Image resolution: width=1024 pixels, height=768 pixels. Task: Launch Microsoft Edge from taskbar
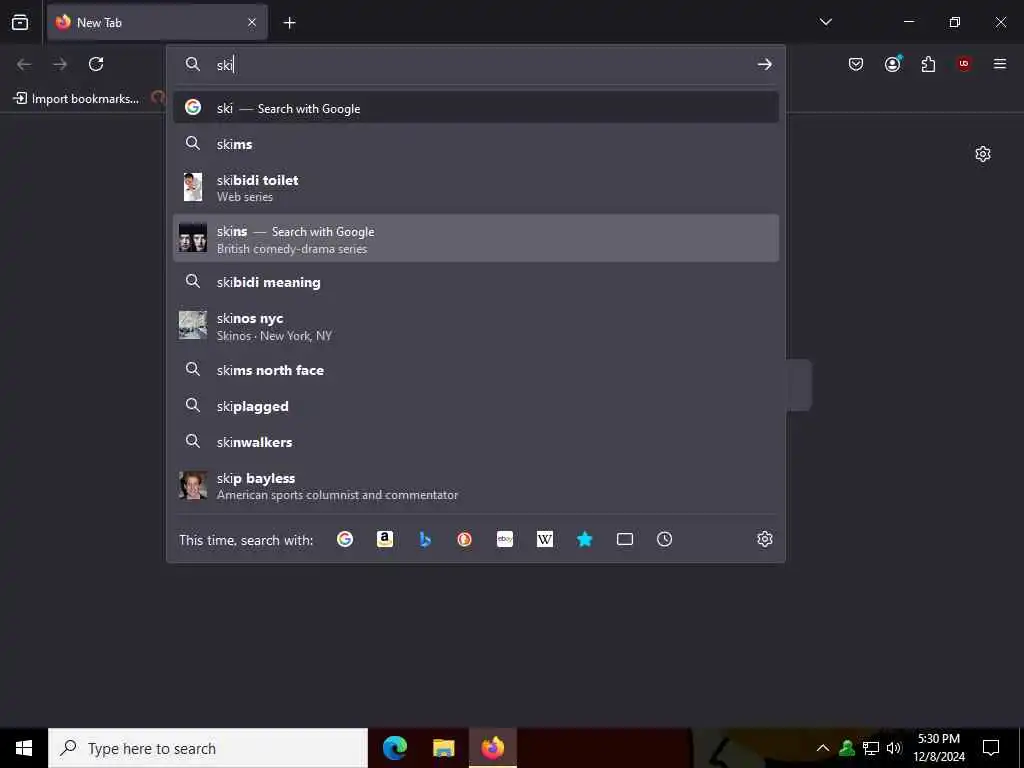point(394,748)
